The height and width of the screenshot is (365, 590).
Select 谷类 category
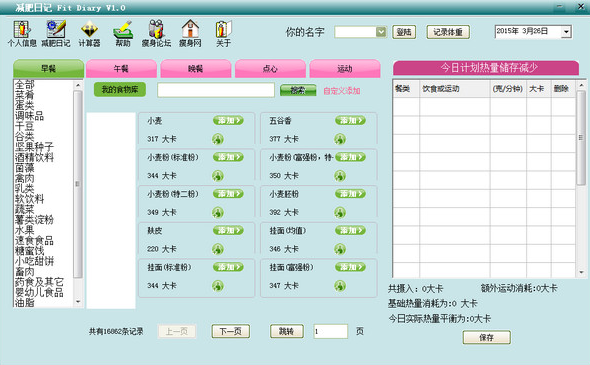click(24, 136)
